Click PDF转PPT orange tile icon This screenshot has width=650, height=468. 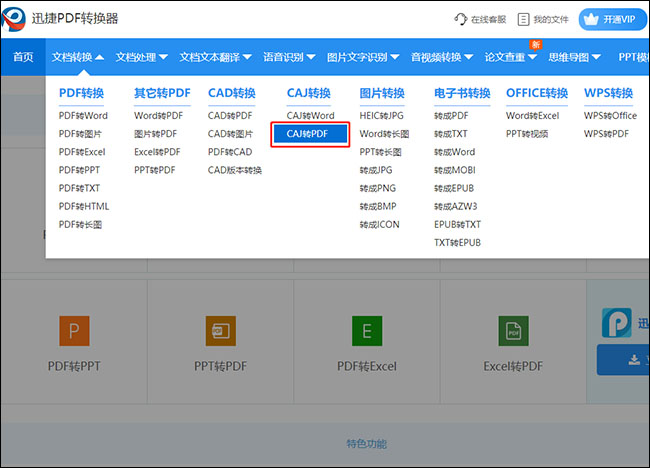(x=74, y=331)
